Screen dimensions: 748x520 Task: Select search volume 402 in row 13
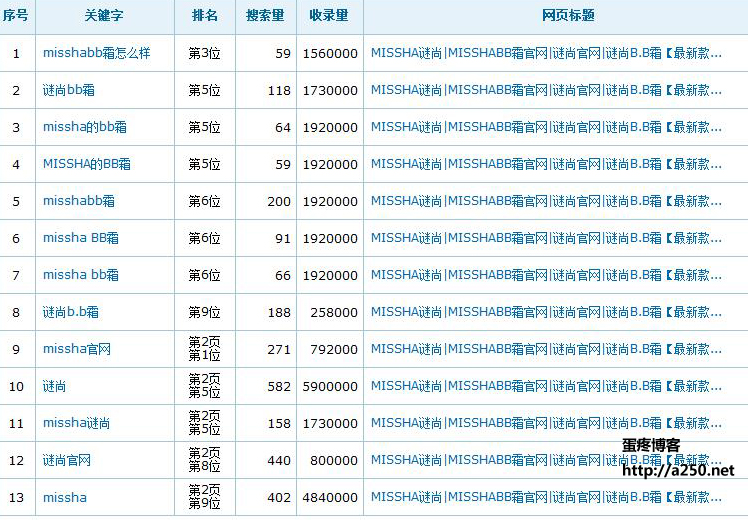pos(279,498)
